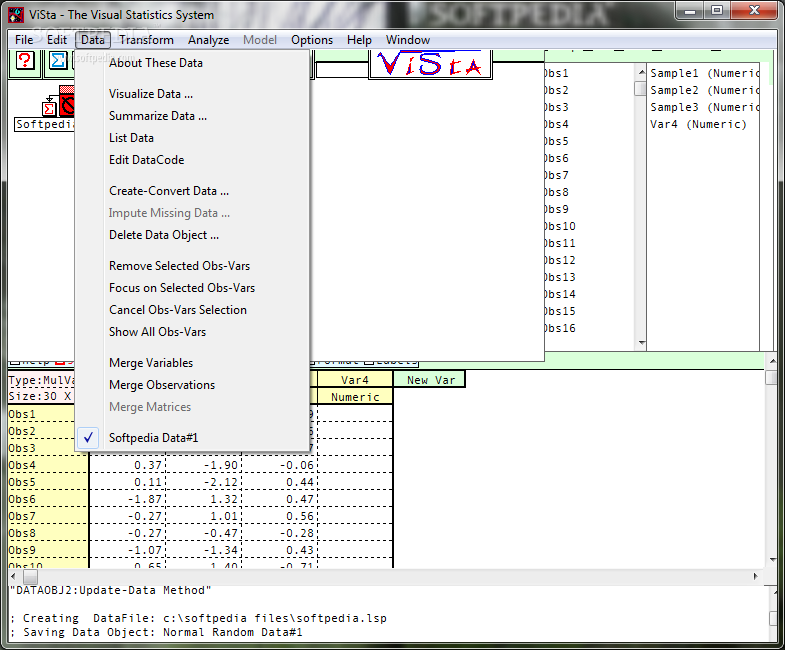Click the New Var column button
Screen dimensions: 785x650
[430, 380]
